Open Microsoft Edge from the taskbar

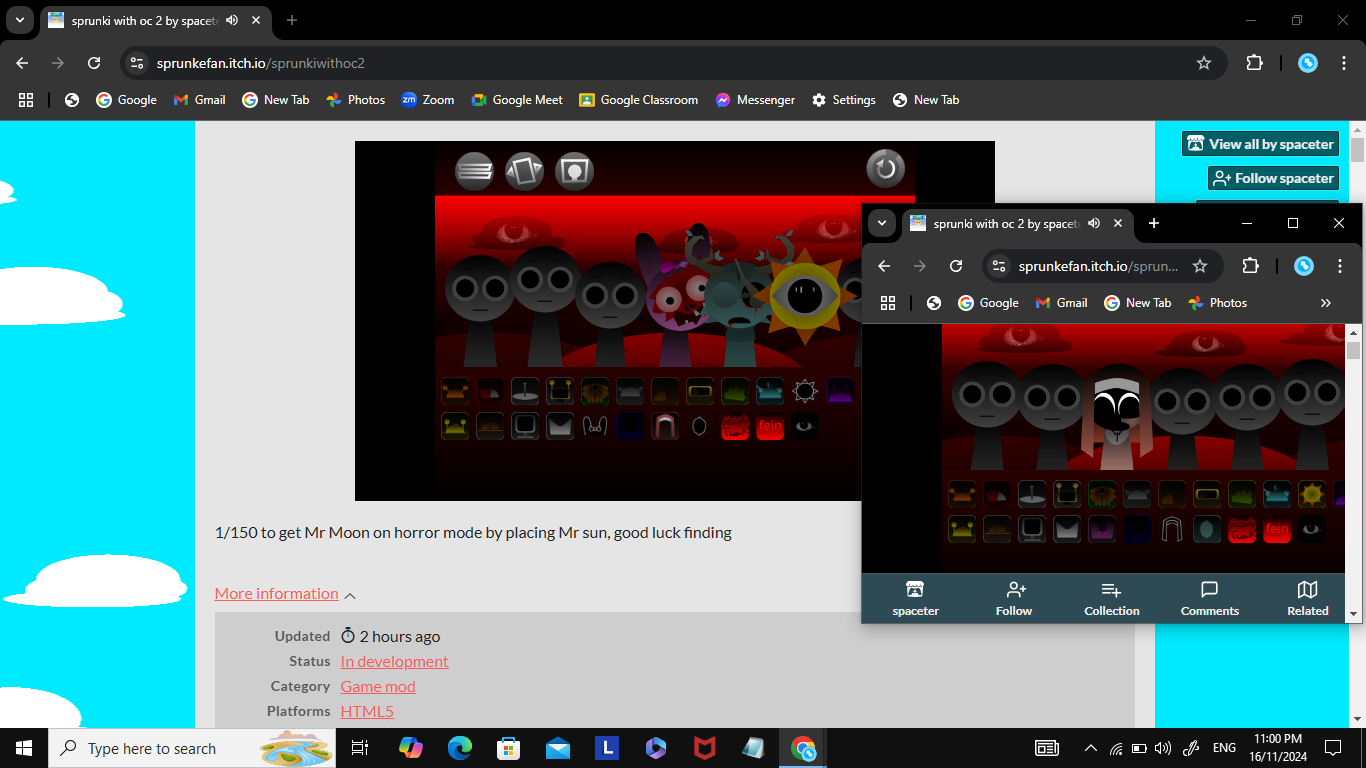pos(460,748)
